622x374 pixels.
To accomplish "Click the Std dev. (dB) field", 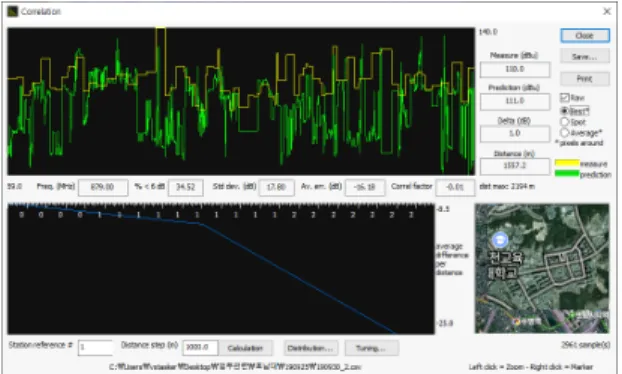I will 276,187.
